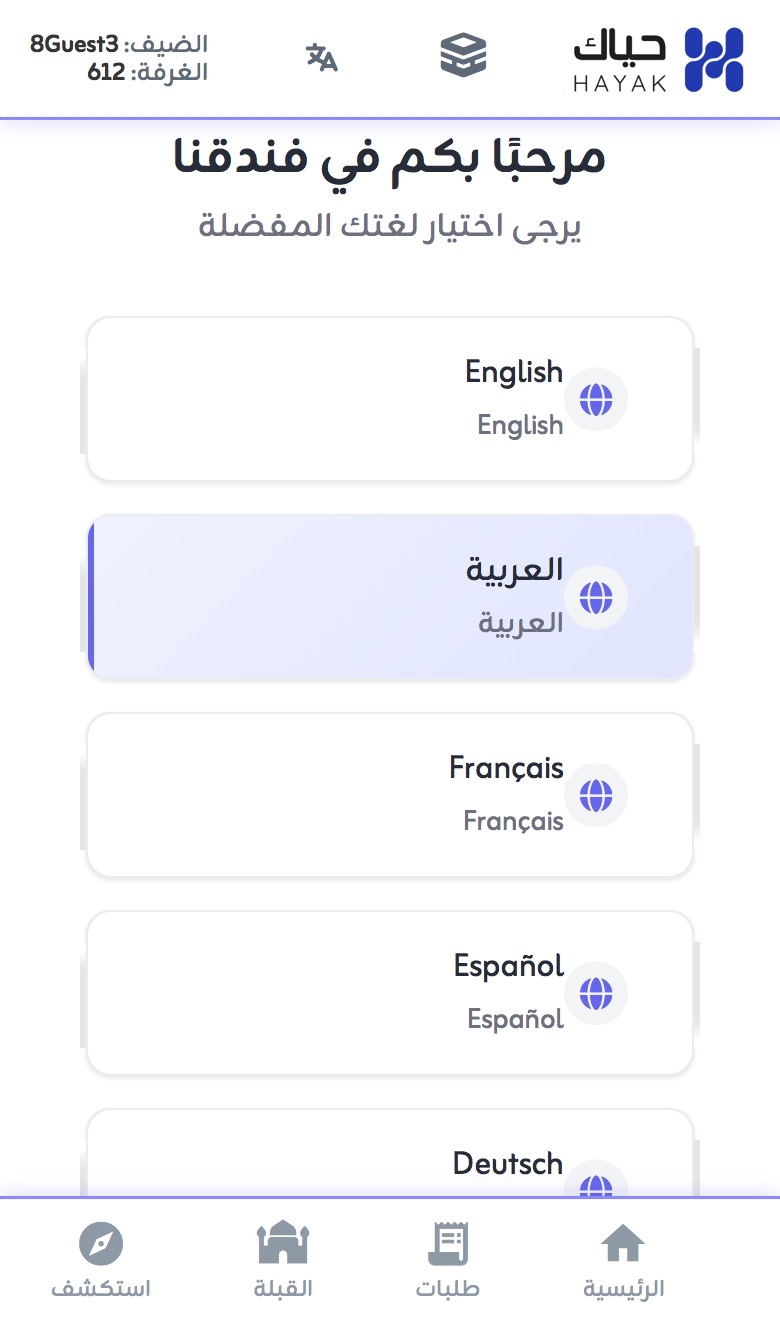Choose Deutsch from the language list
The height and width of the screenshot is (1326, 780).
tap(390, 1165)
